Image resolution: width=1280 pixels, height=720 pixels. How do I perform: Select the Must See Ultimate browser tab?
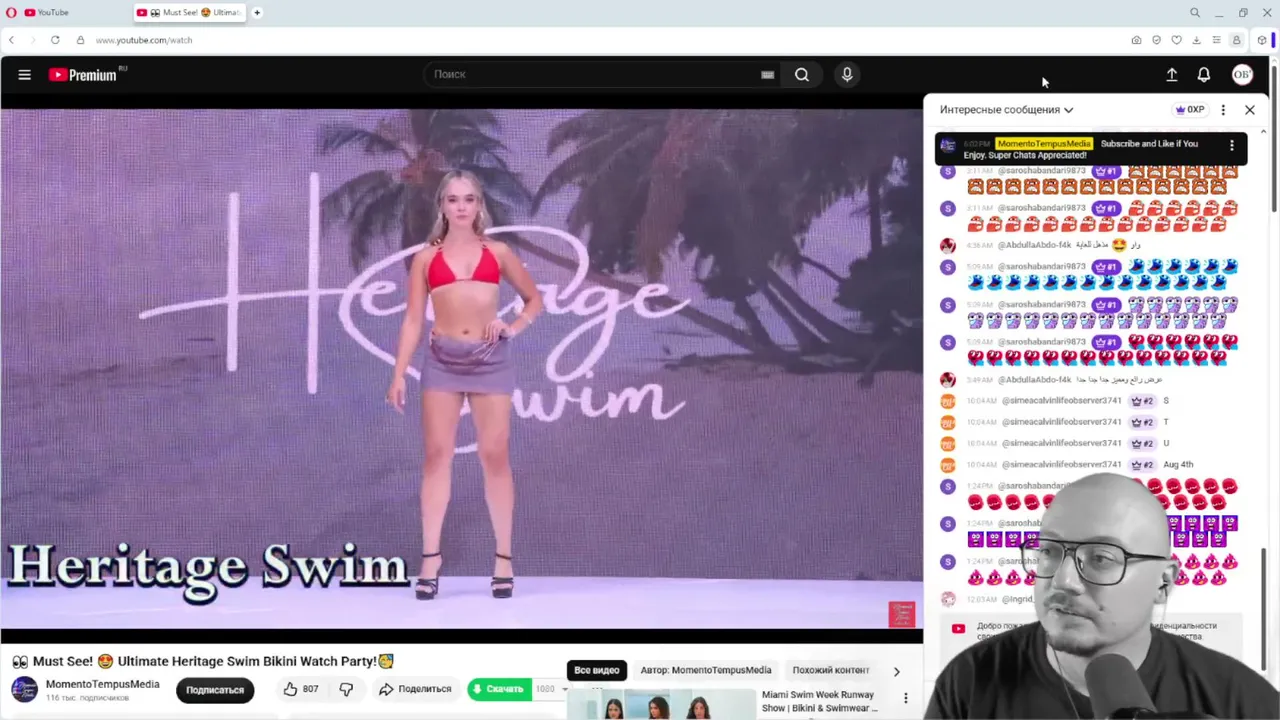pyautogui.click(x=188, y=13)
